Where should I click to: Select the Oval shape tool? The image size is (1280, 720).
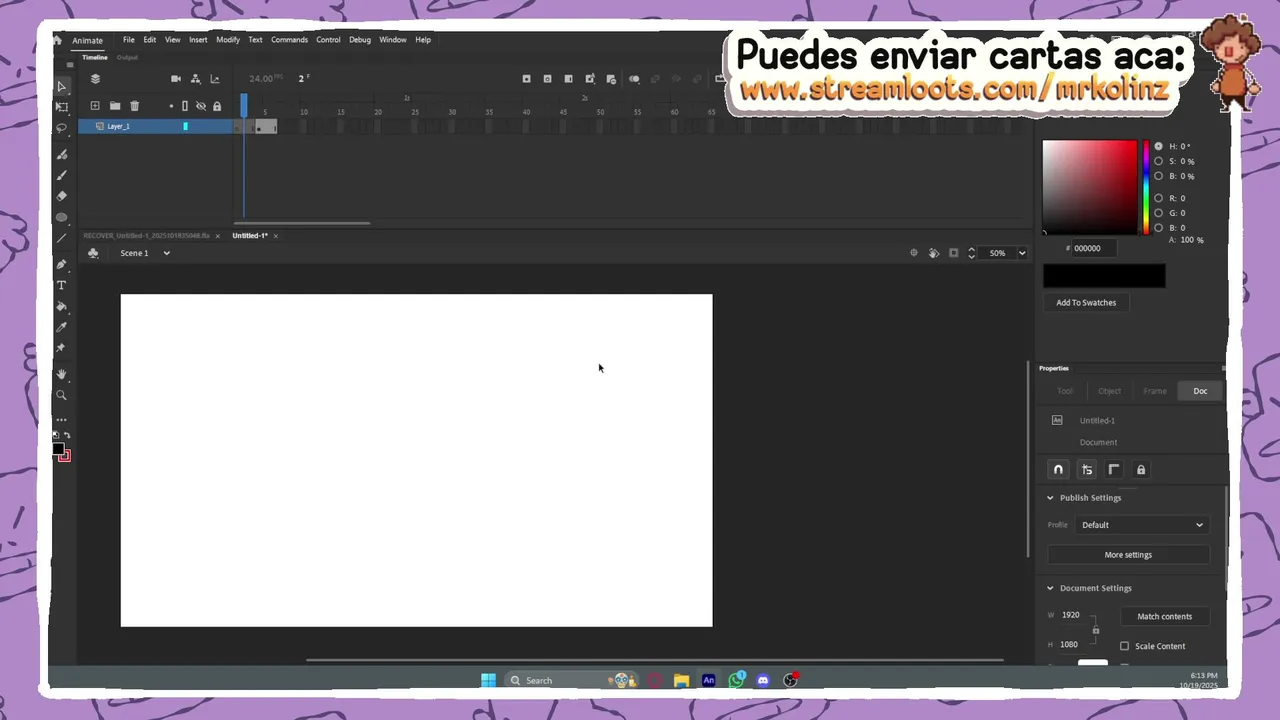click(x=61, y=217)
